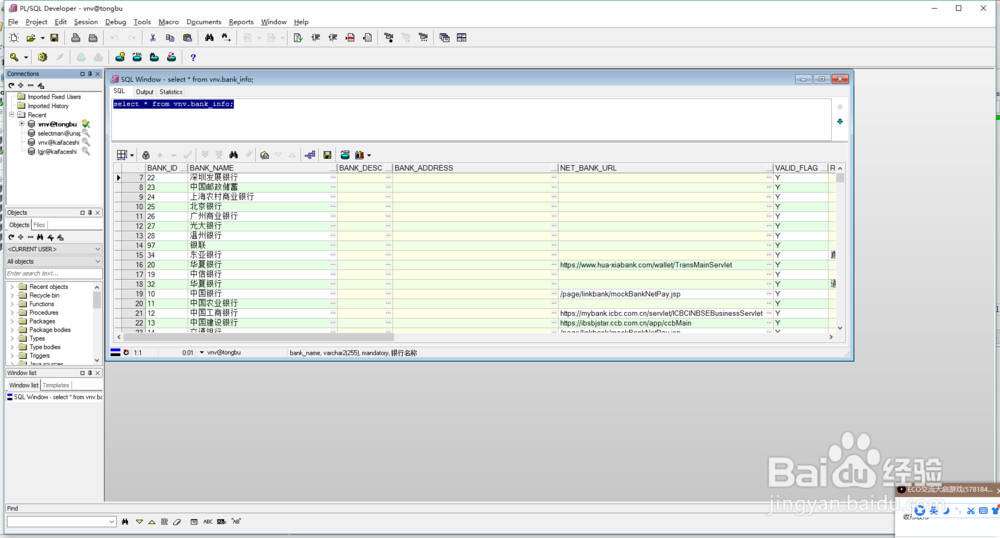Select SQL Window entry in Window list
This screenshot has width=1000, height=538.
point(55,397)
